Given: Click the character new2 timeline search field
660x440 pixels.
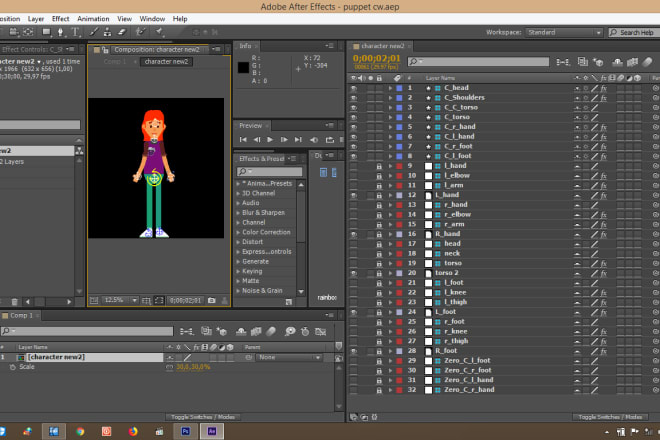Looking at the screenshot, I should [x=478, y=62].
